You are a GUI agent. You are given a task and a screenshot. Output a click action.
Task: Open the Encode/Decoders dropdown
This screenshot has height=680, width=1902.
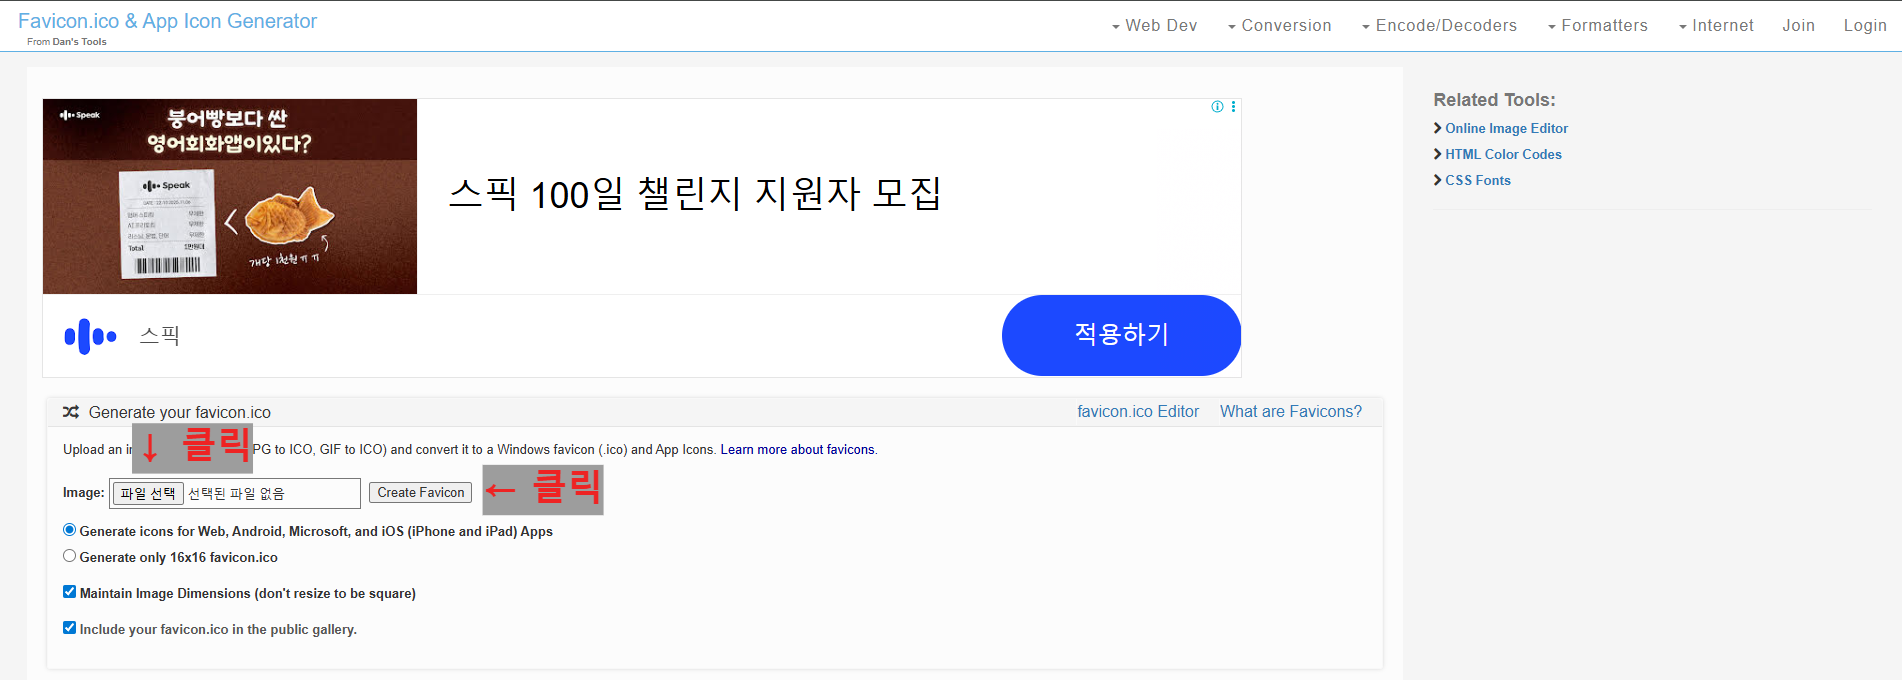pos(1439,26)
